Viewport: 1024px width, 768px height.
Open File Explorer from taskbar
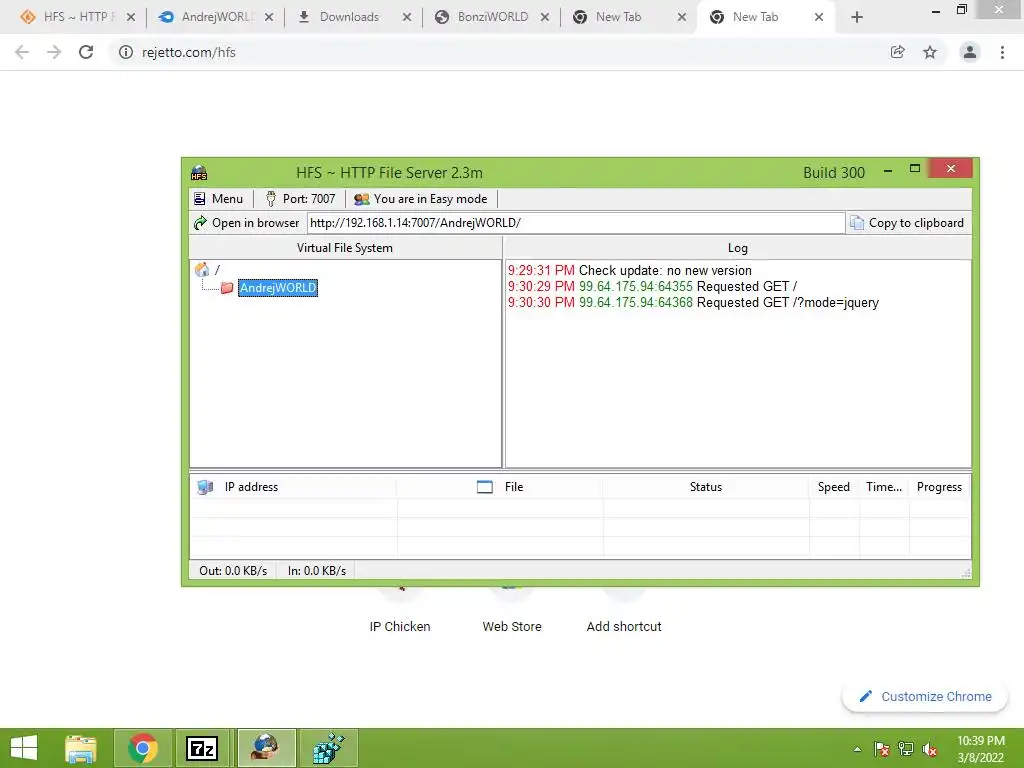(81, 748)
